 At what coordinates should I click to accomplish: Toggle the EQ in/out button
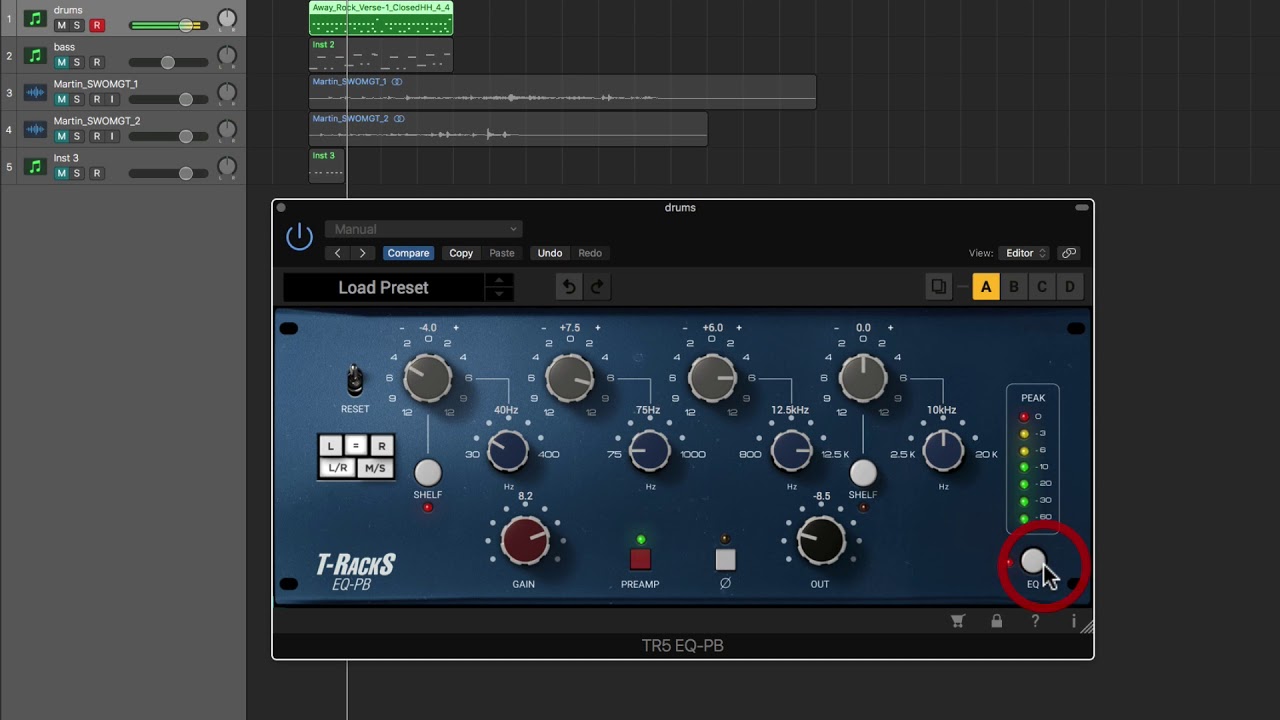click(1033, 561)
